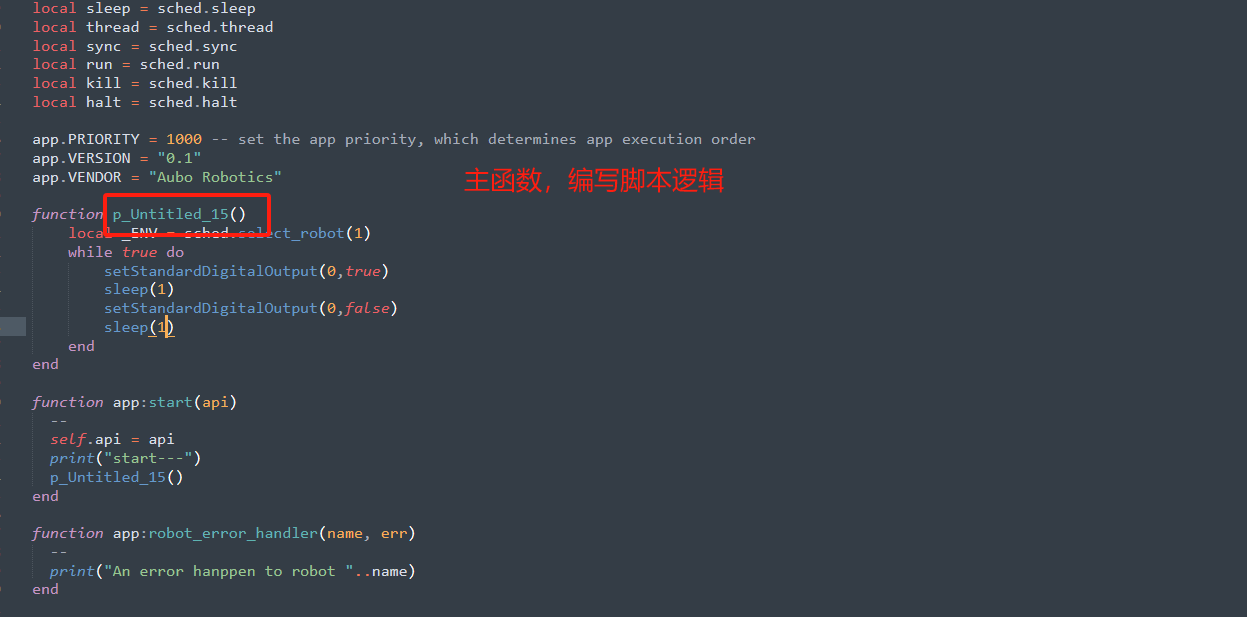The image size is (1247, 617).
Task: Click the app:start(api) function header
Action: pyautogui.click(x=134, y=402)
